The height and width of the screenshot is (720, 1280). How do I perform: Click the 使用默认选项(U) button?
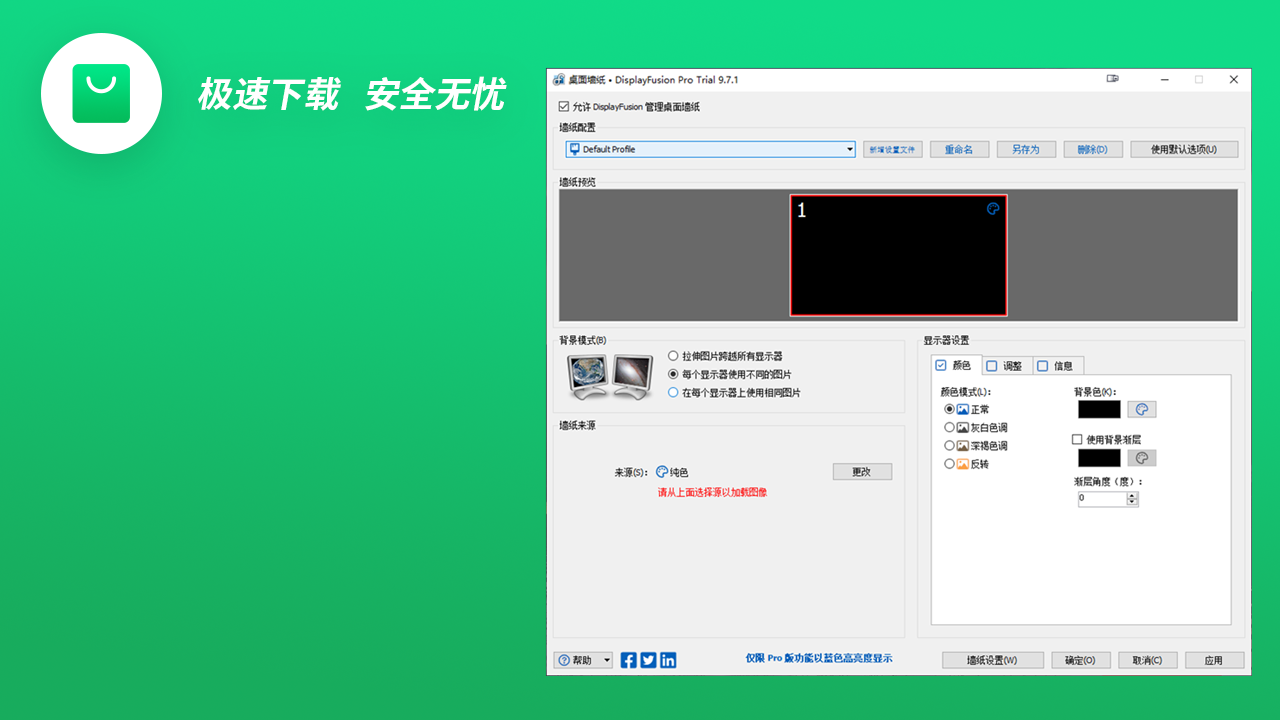(x=1184, y=149)
